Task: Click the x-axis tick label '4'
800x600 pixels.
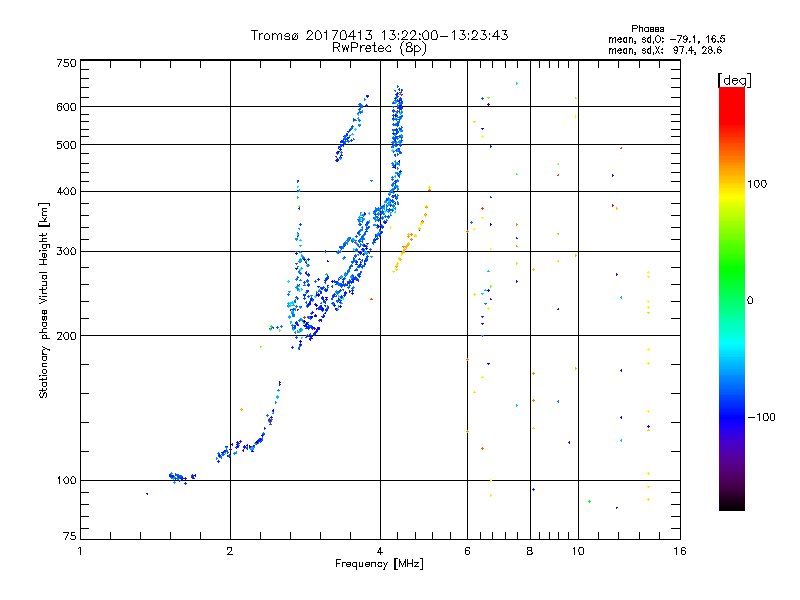Action: point(380,551)
